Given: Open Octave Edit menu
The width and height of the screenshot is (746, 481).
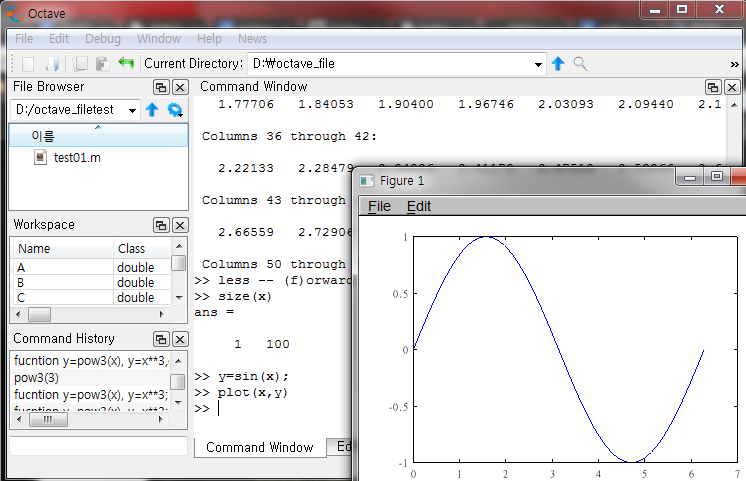Looking at the screenshot, I should coord(59,39).
